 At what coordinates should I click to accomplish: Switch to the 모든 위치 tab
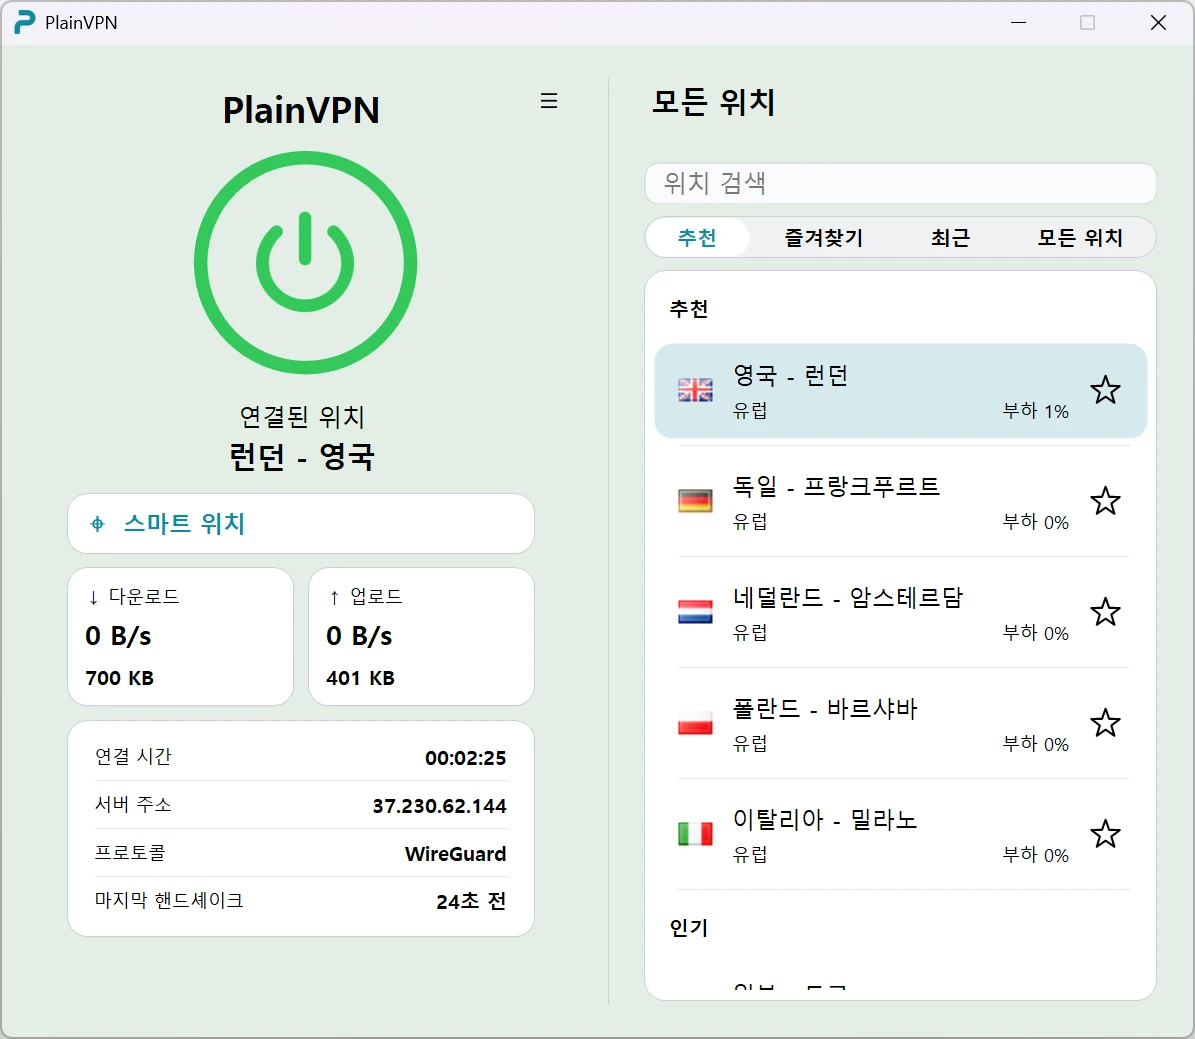pos(1080,238)
